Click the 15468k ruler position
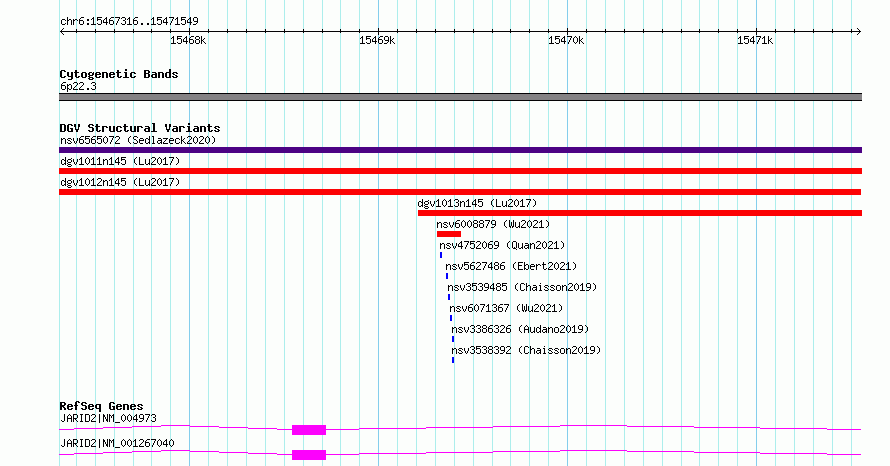 coord(188,40)
